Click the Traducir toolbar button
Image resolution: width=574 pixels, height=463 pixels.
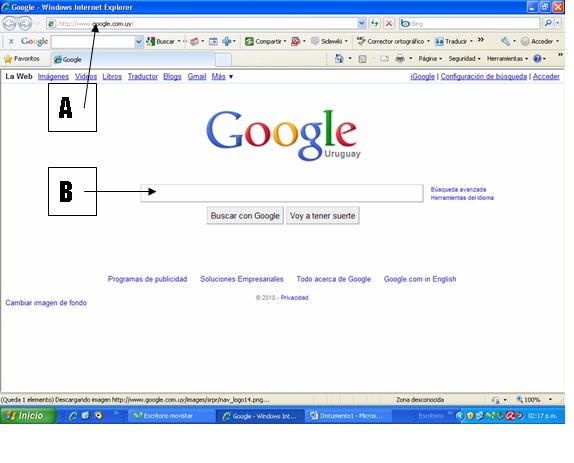click(x=453, y=41)
